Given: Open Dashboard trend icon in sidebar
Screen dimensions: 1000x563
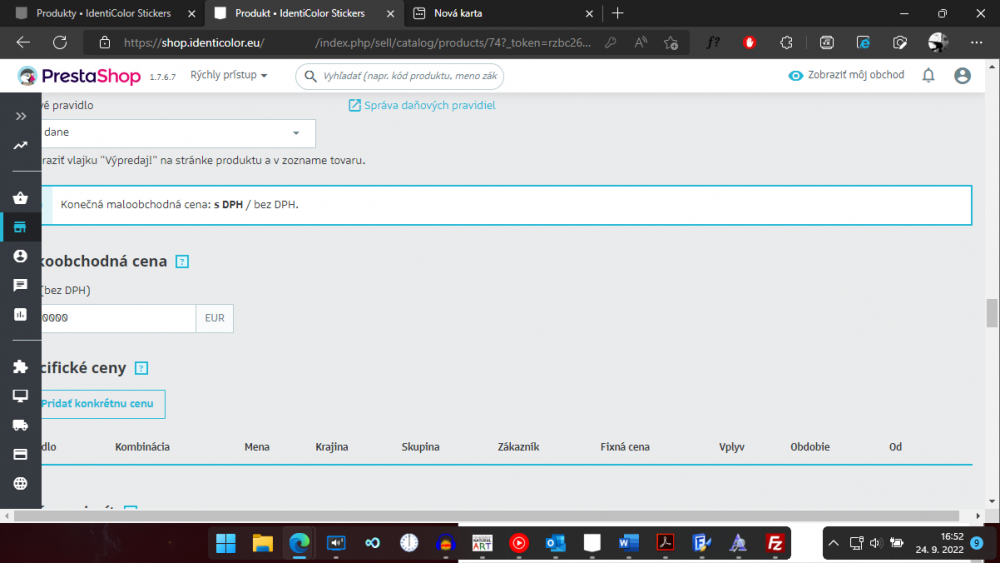Looking at the screenshot, I should pos(20,145).
